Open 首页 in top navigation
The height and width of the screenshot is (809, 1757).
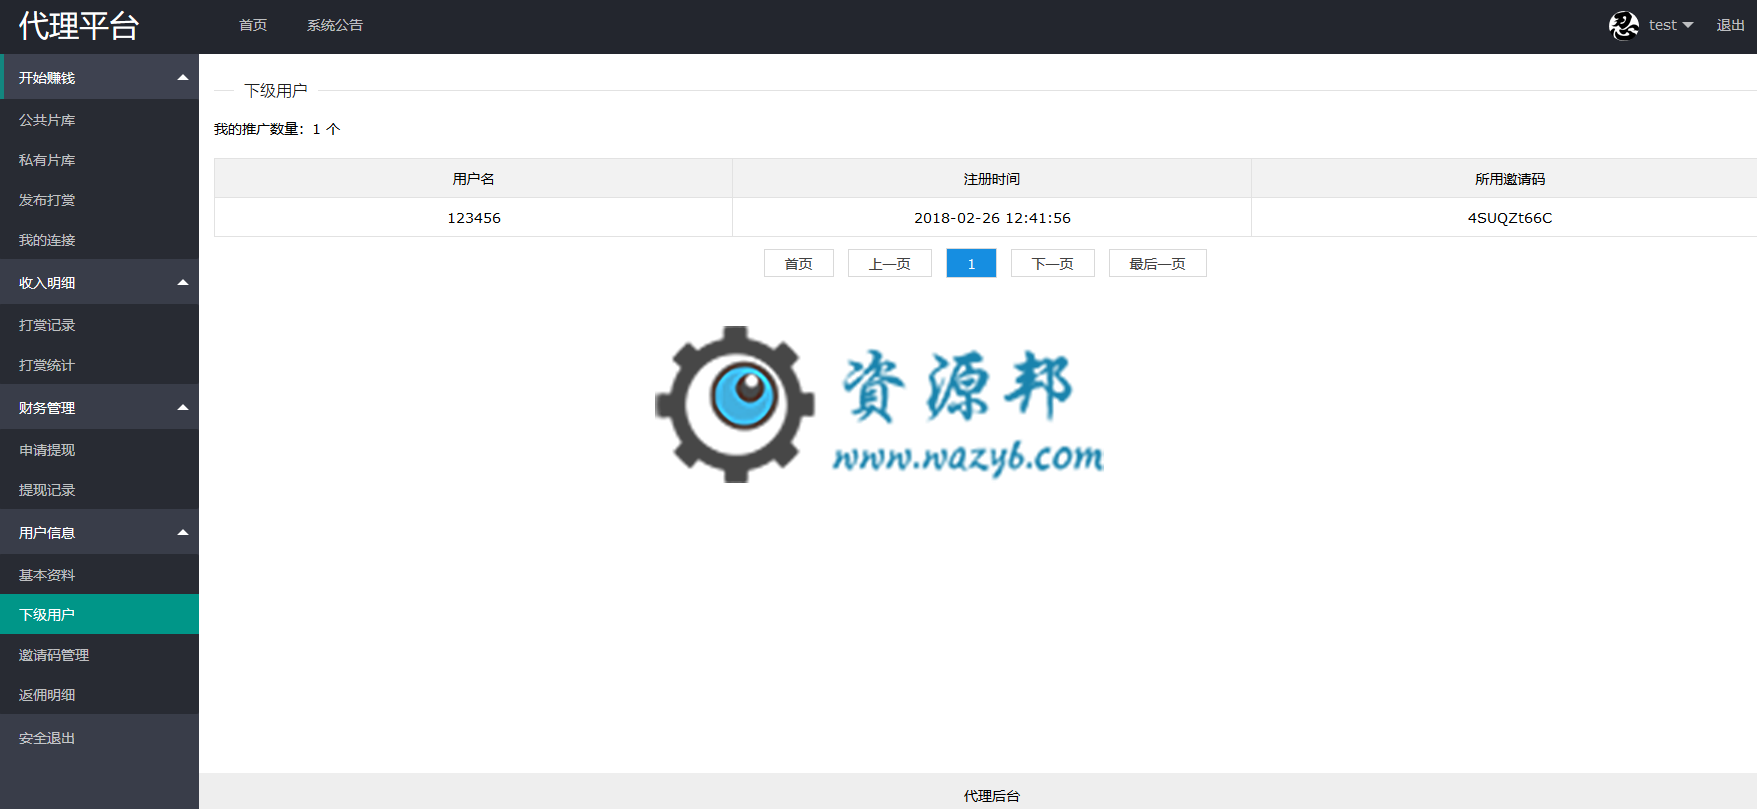(x=253, y=25)
